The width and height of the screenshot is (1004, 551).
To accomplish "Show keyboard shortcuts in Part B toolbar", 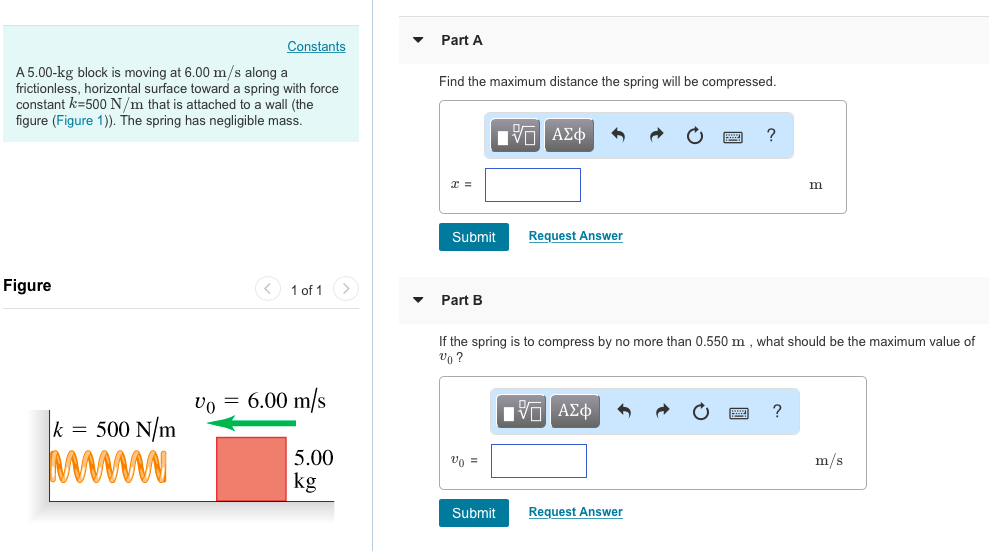I will [739, 412].
